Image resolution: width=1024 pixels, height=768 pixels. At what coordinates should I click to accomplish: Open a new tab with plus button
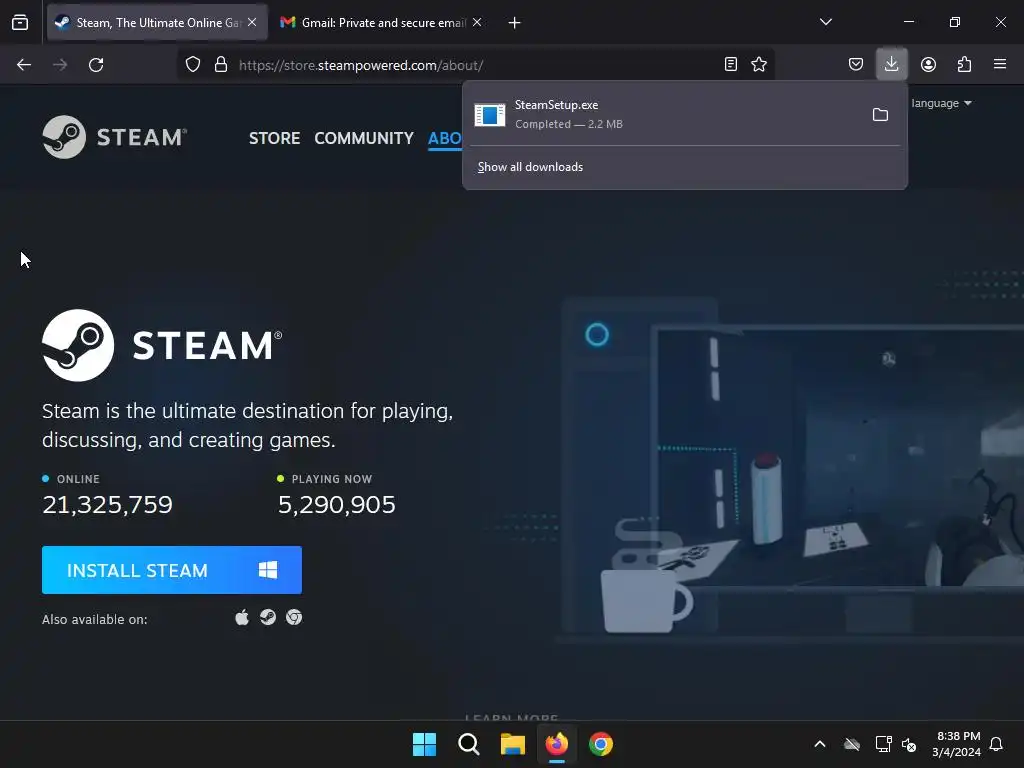tap(515, 23)
